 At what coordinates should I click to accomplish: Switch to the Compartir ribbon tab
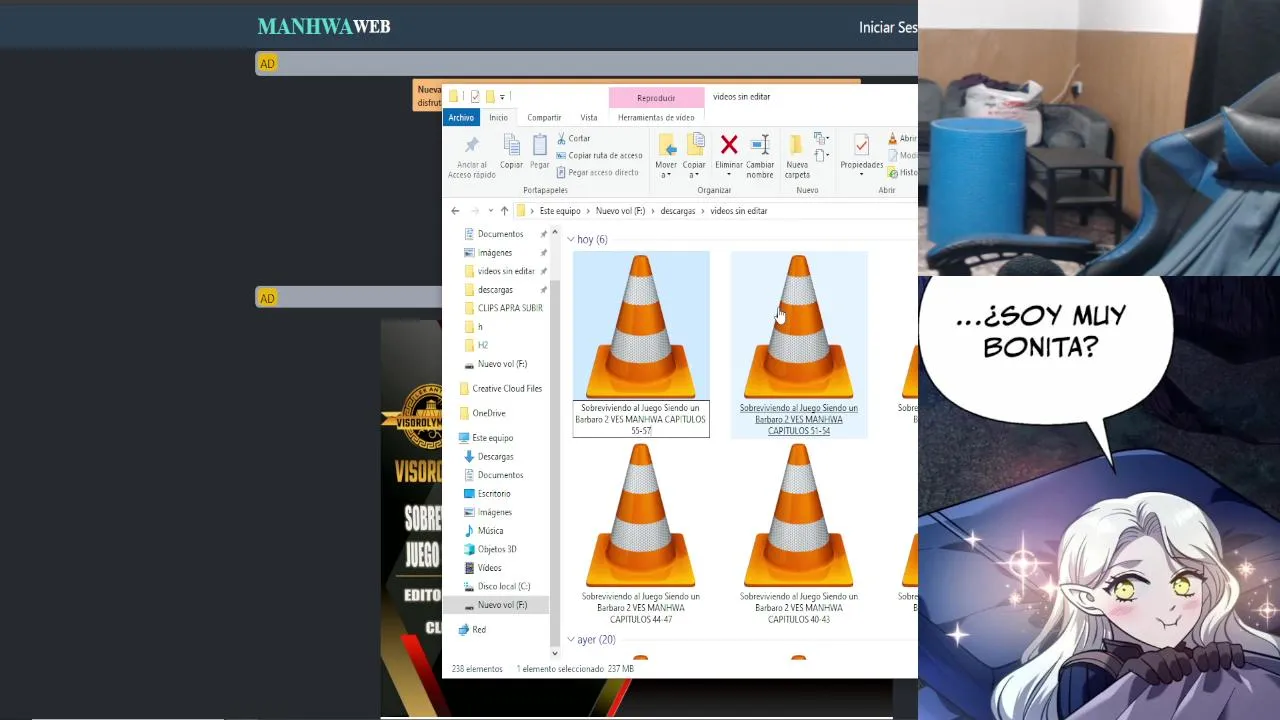click(x=544, y=118)
